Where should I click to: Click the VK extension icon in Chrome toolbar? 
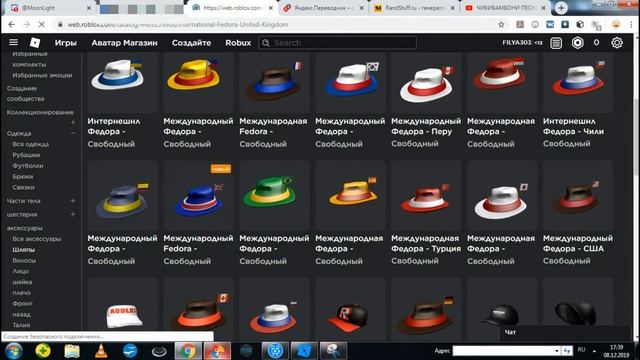click(x=550, y=24)
